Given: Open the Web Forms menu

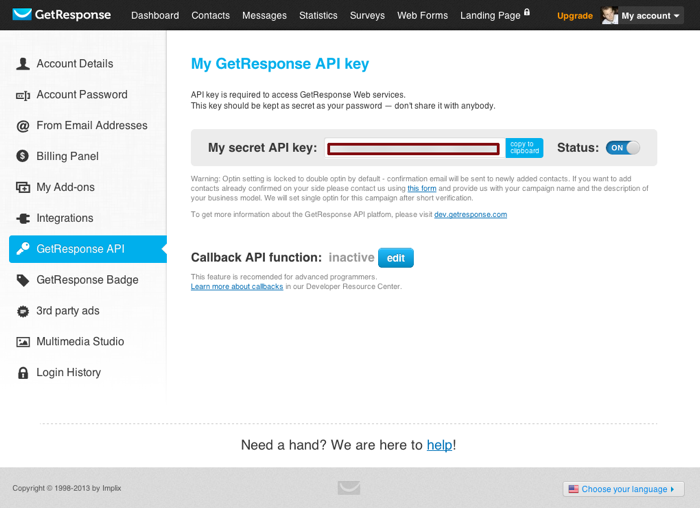Looking at the screenshot, I should [x=422, y=16].
